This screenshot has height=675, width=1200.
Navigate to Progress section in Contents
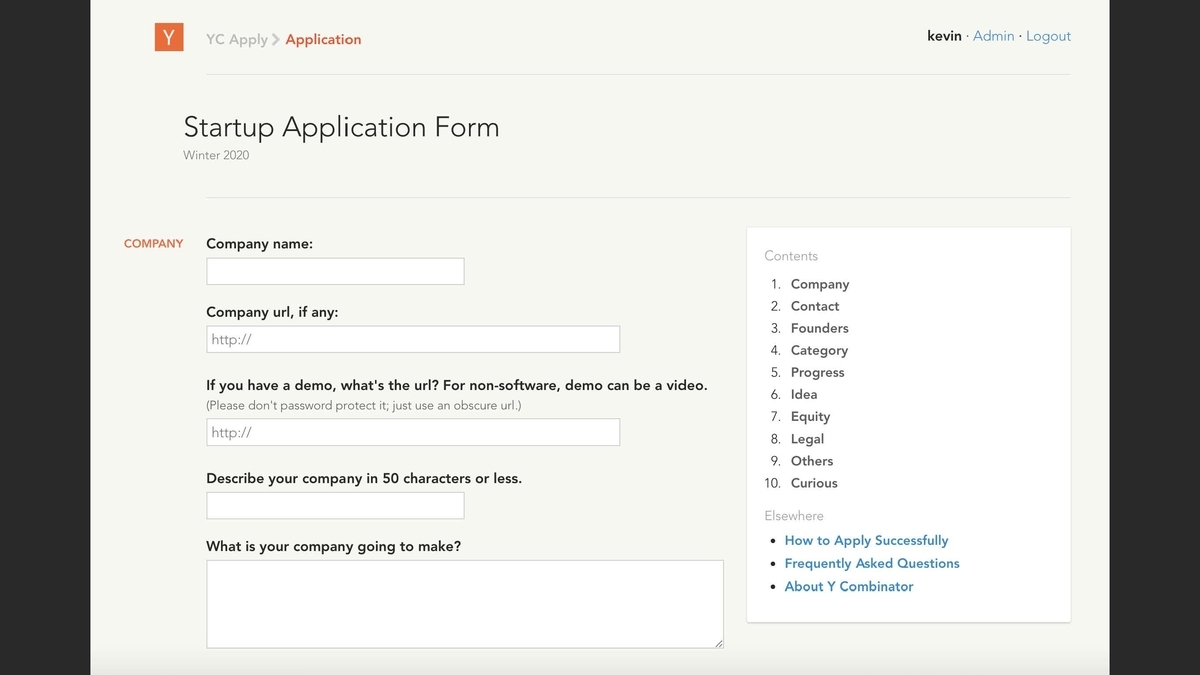[x=817, y=372]
